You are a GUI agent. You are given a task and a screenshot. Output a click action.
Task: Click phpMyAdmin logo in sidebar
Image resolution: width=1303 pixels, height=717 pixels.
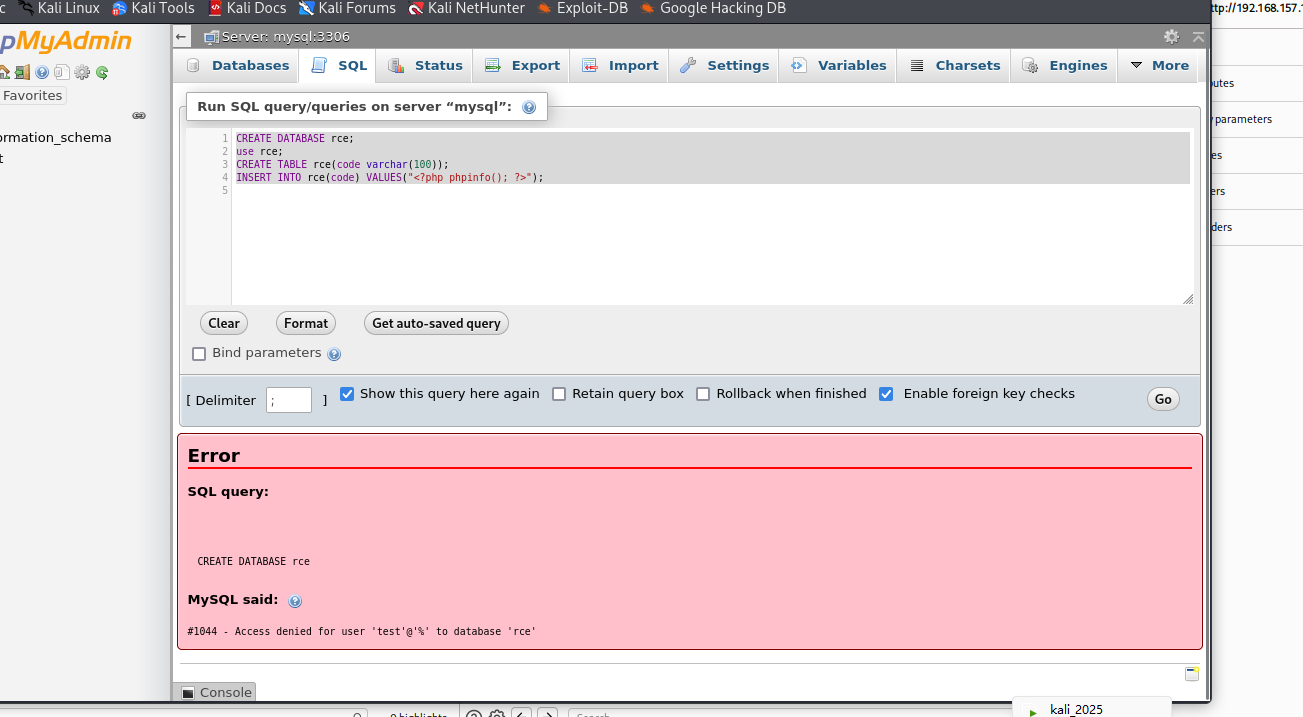[66, 42]
